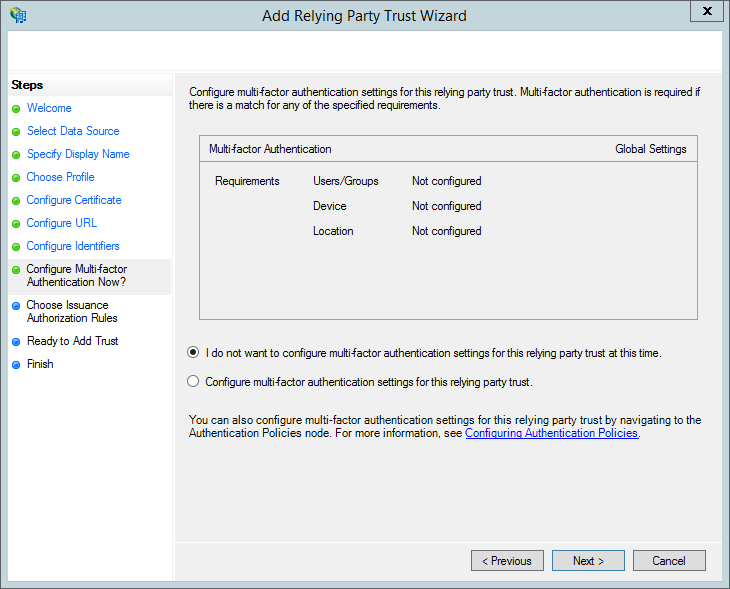The image size is (730, 589).
Task: Click 'Not configured' value for Device
Action: 446,206
